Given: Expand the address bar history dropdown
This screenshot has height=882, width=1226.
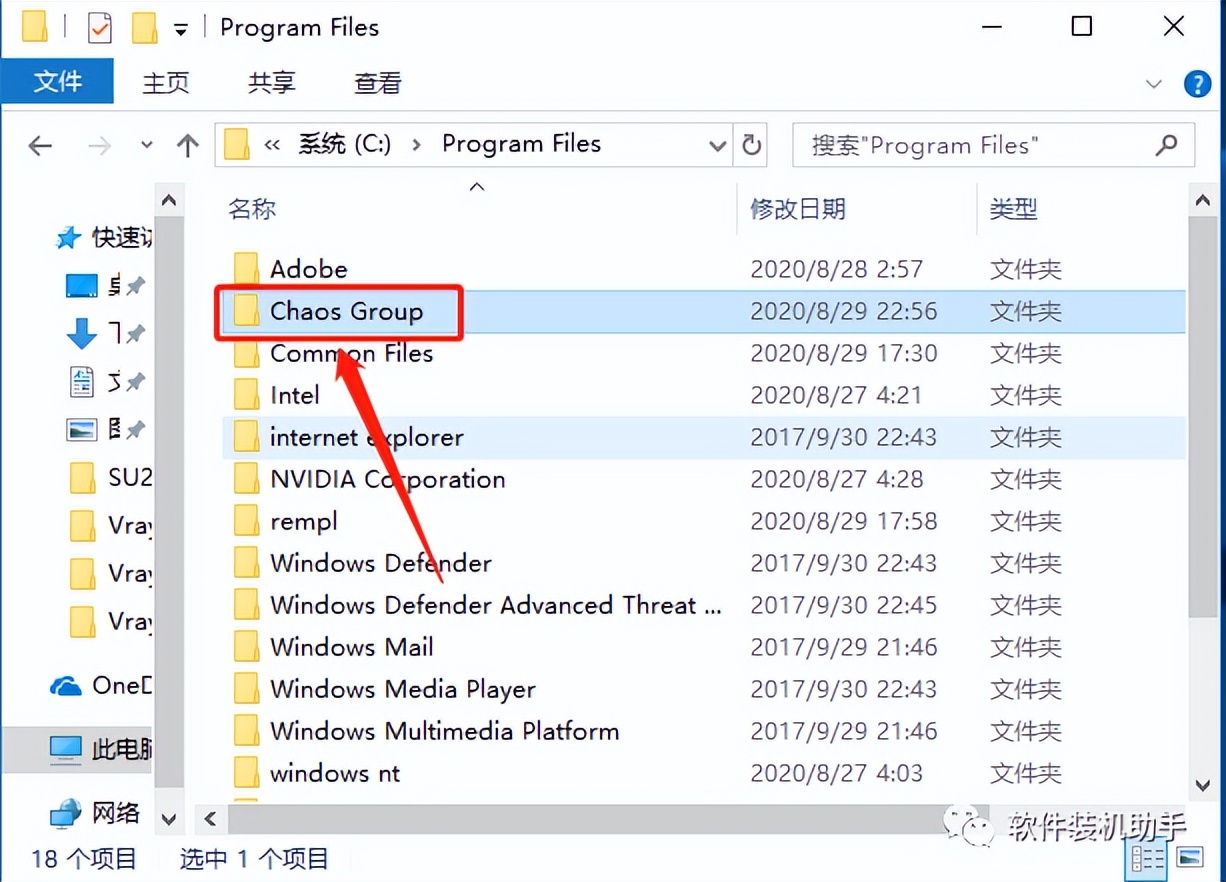Looking at the screenshot, I should [717, 146].
